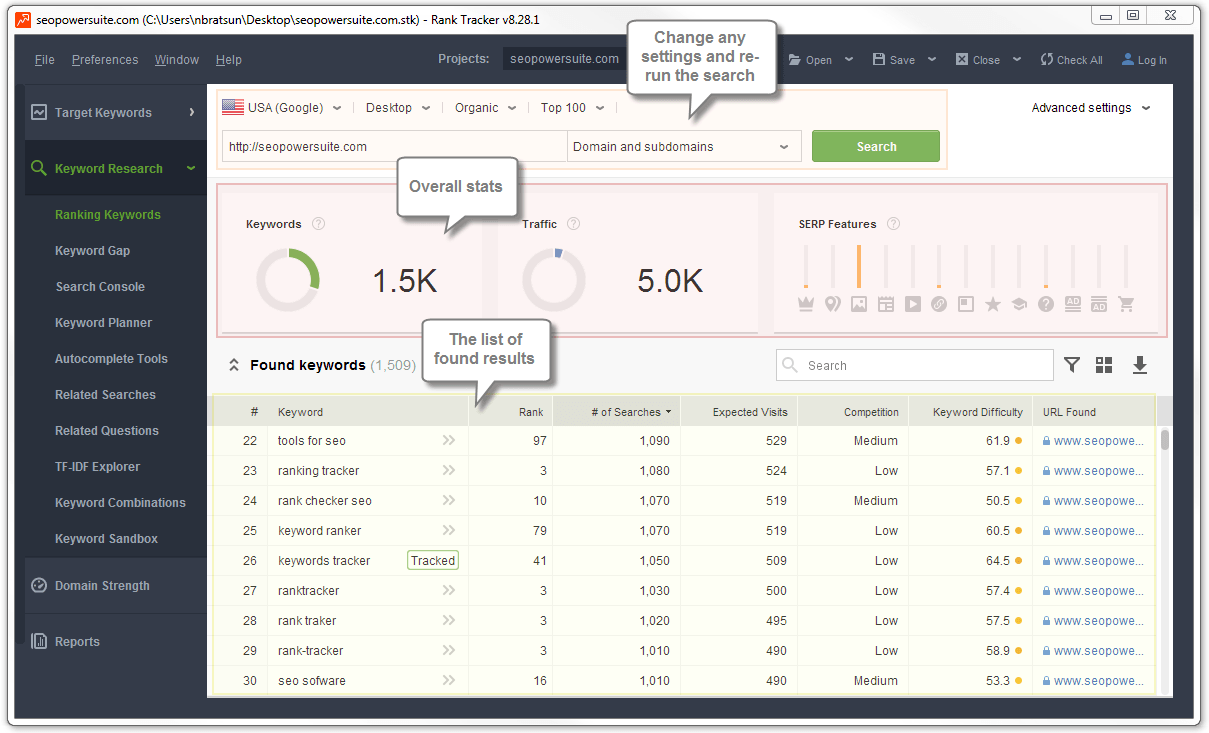Screen dimensions: 1209x733
Task: Open the 'Domain and subdomains' dropdown
Action: [684, 146]
